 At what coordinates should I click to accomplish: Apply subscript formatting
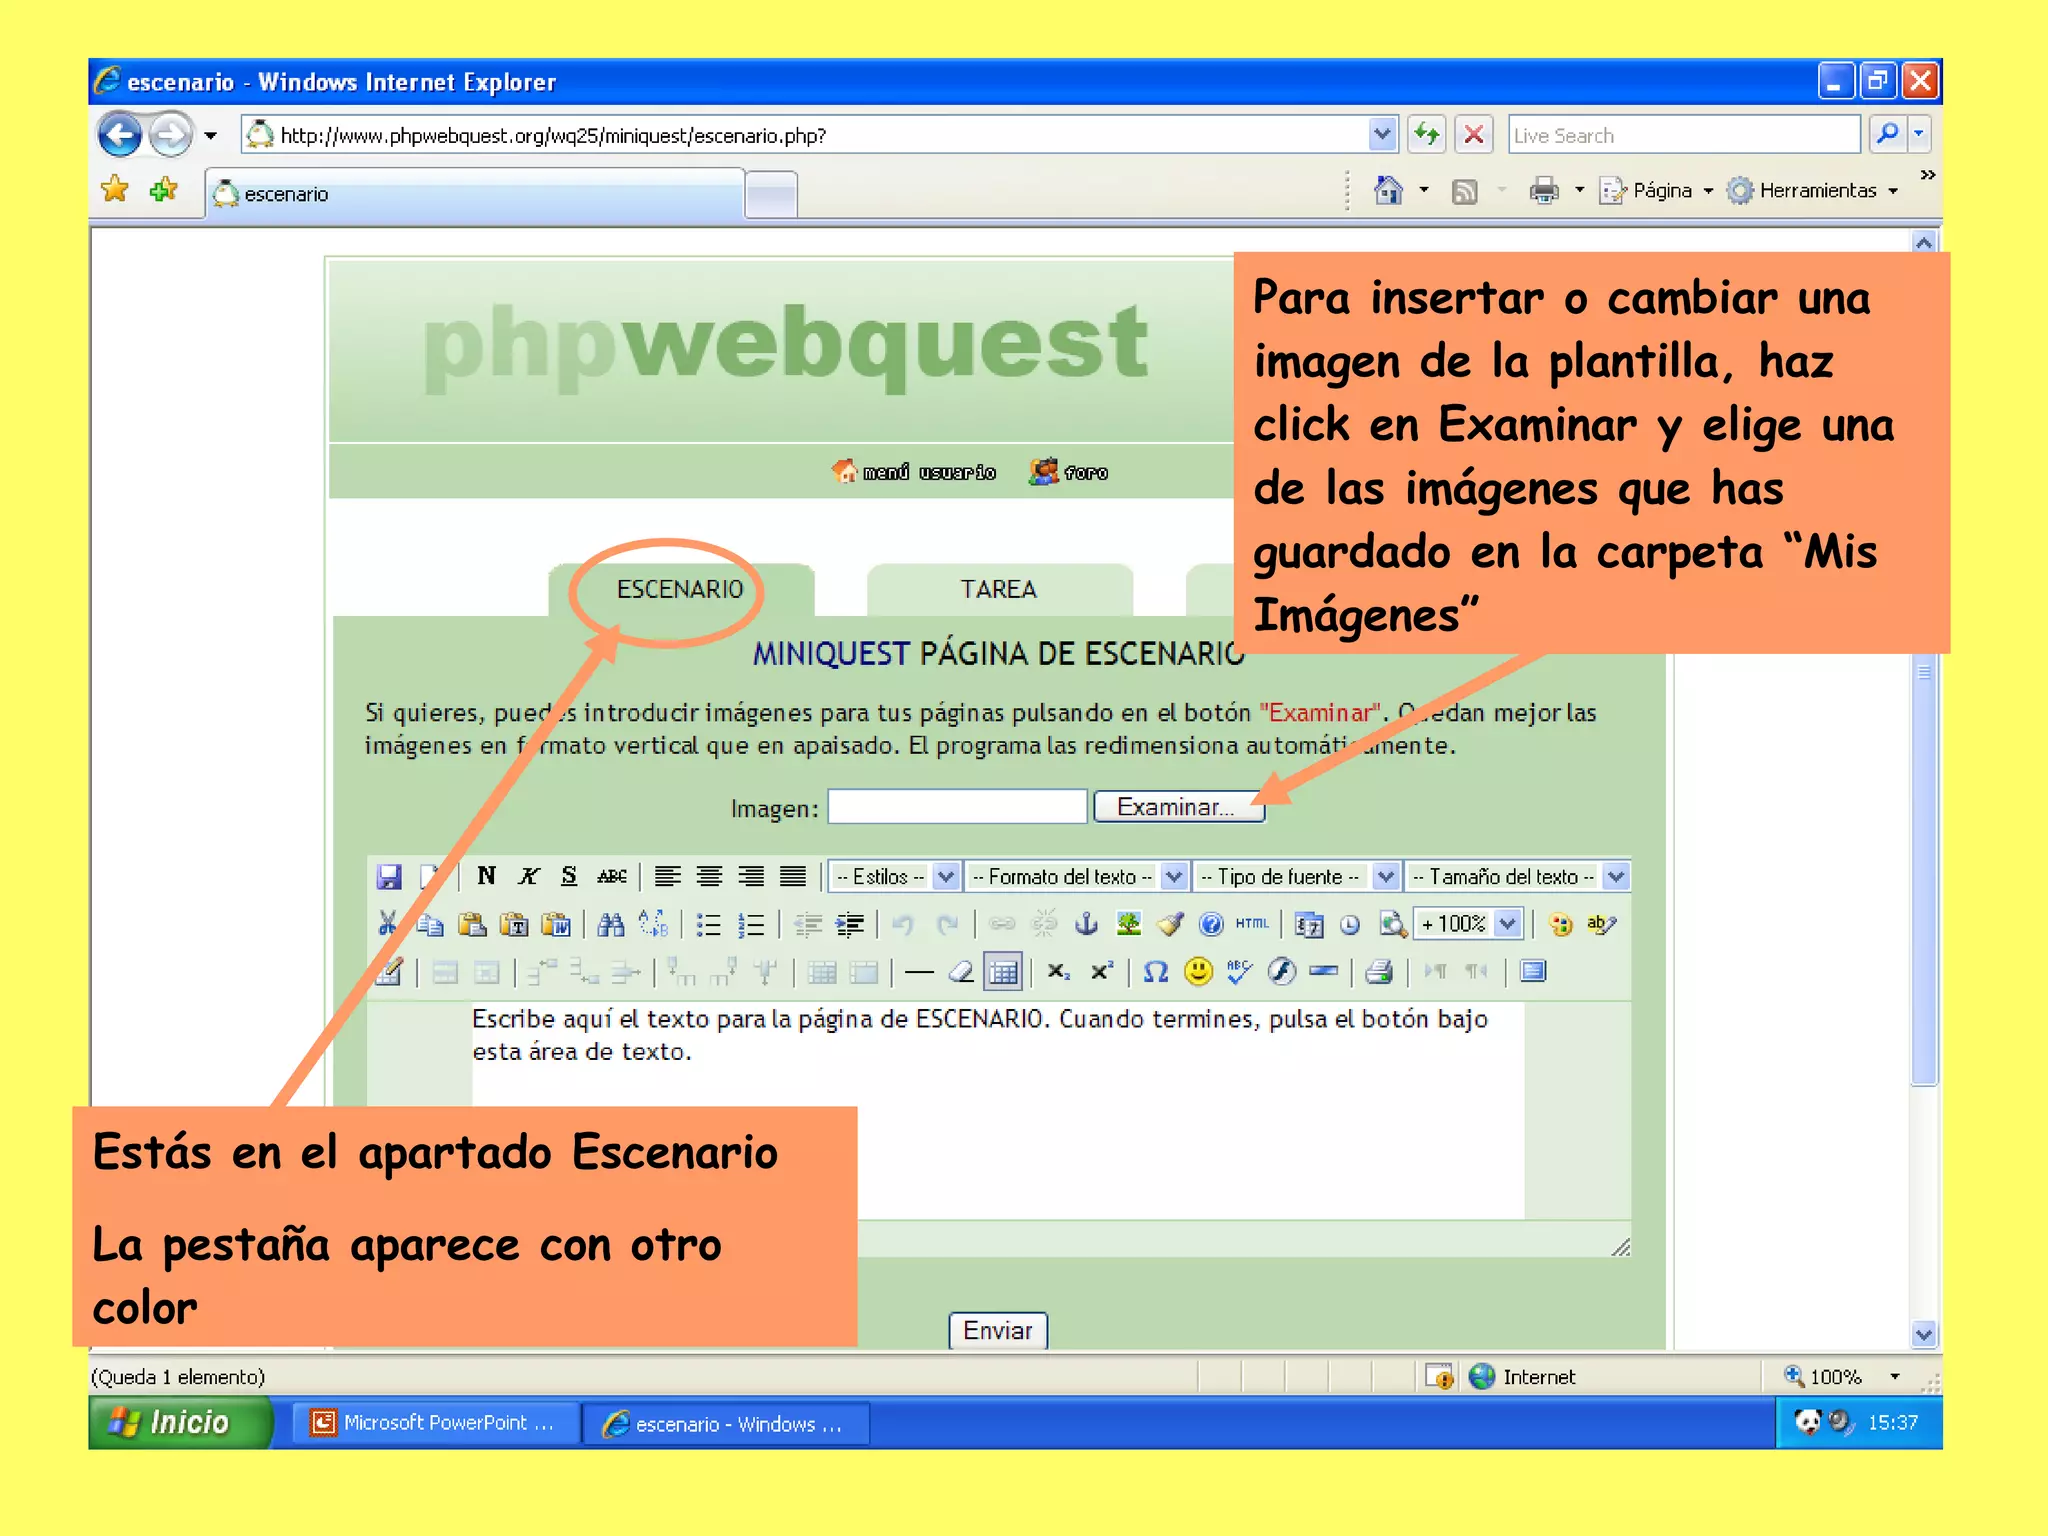click(x=1059, y=972)
